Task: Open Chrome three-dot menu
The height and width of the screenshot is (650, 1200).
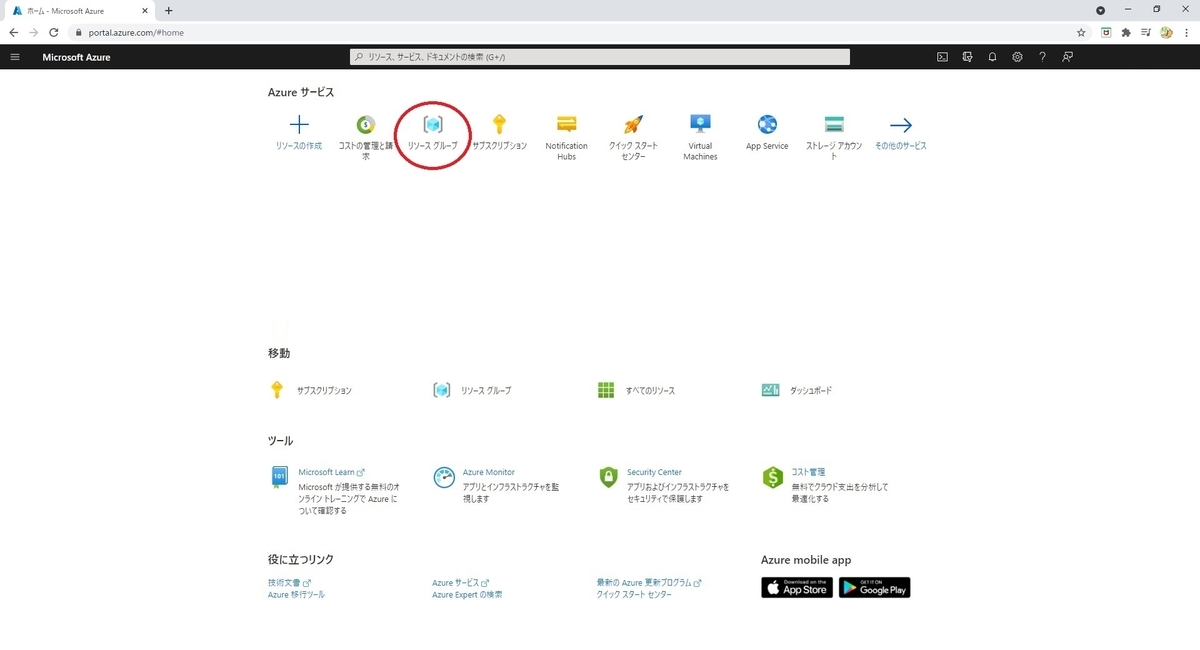Action: 1186,32
